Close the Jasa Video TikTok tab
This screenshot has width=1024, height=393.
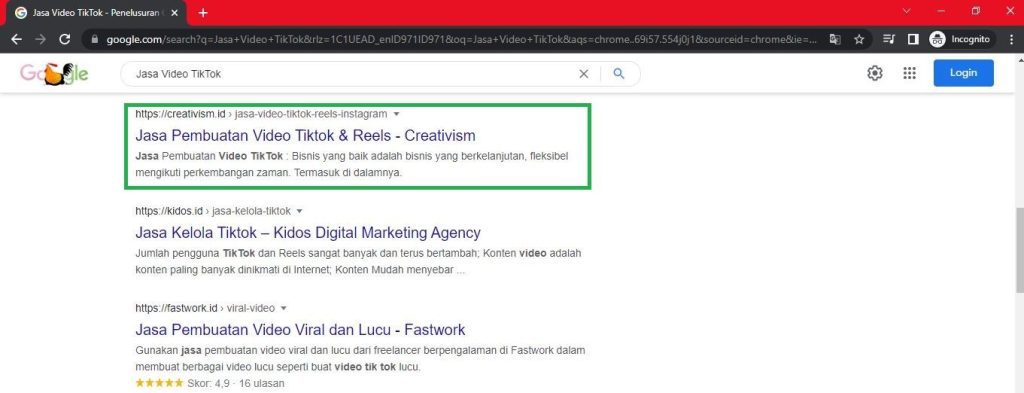point(175,12)
